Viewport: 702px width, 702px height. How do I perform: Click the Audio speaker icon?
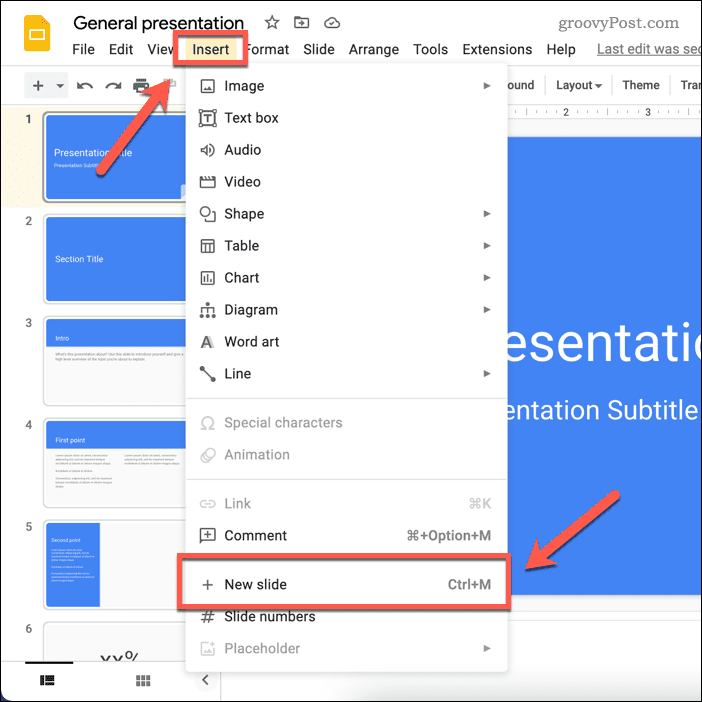[207, 150]
